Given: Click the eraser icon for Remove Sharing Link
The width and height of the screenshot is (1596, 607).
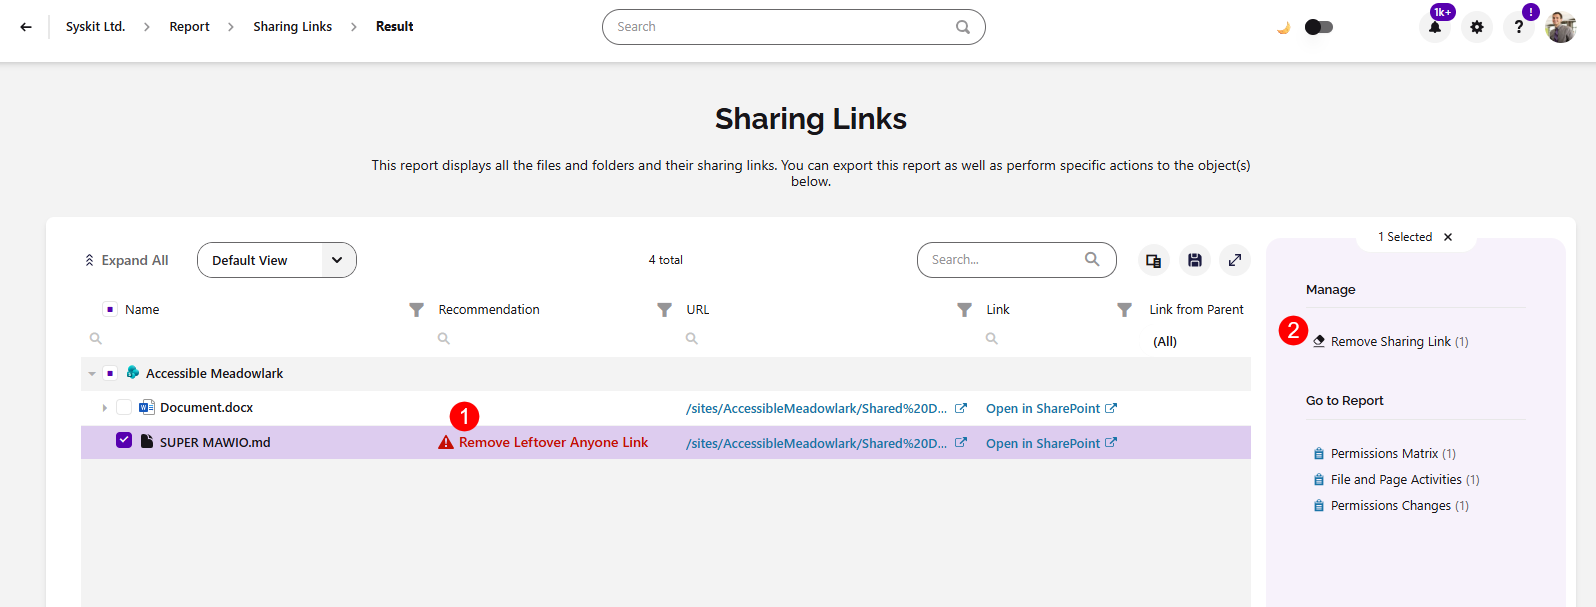Looking at the screenshot, I should [x=1319, y=341].
